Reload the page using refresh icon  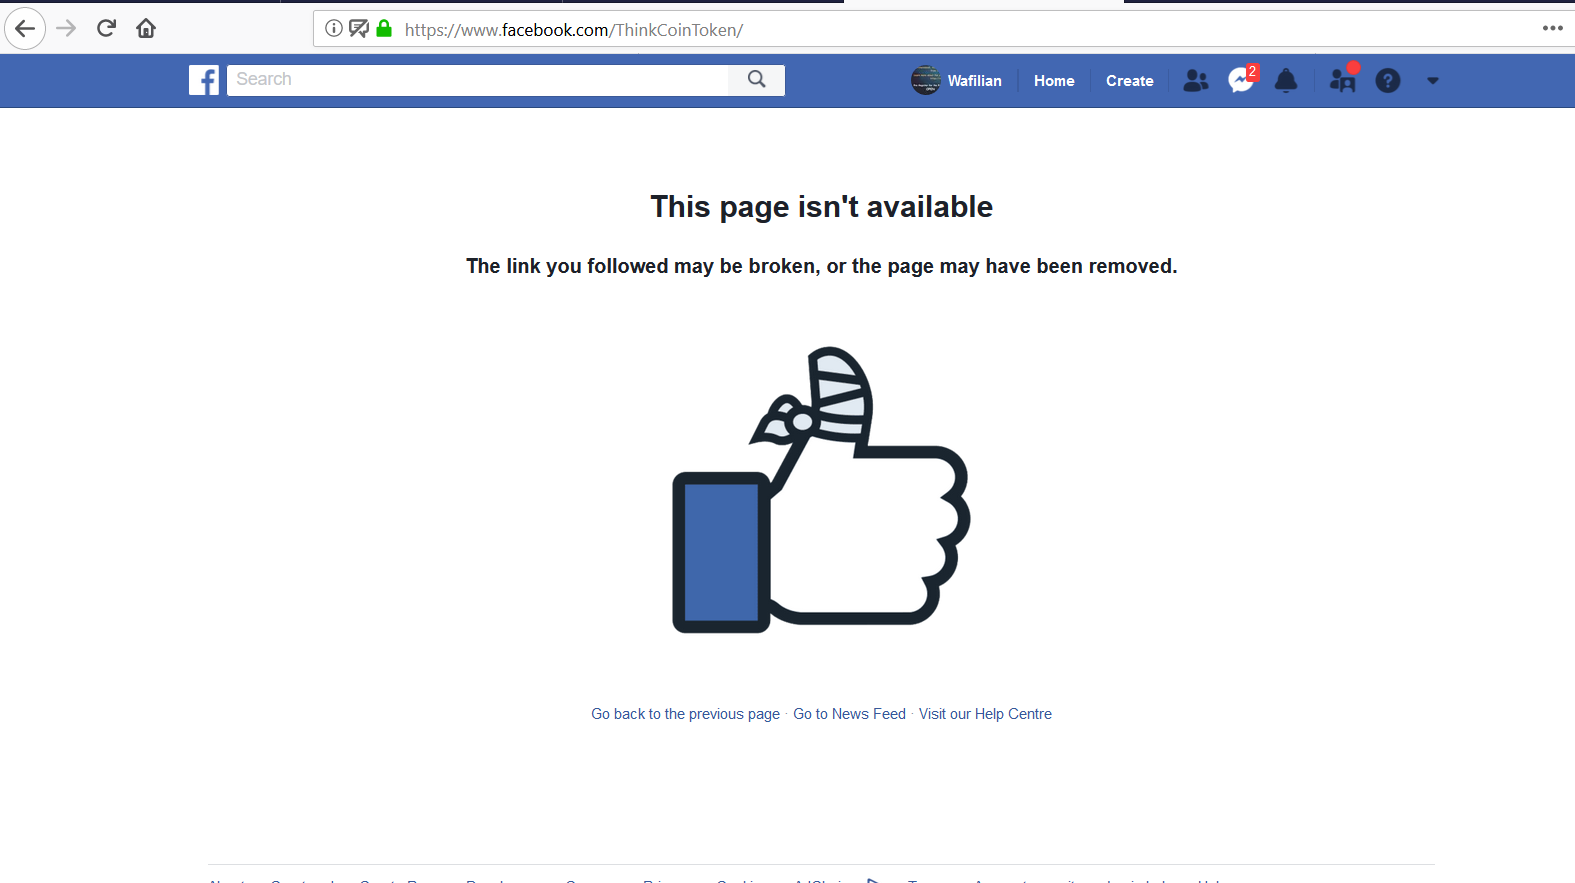[106, 28]
